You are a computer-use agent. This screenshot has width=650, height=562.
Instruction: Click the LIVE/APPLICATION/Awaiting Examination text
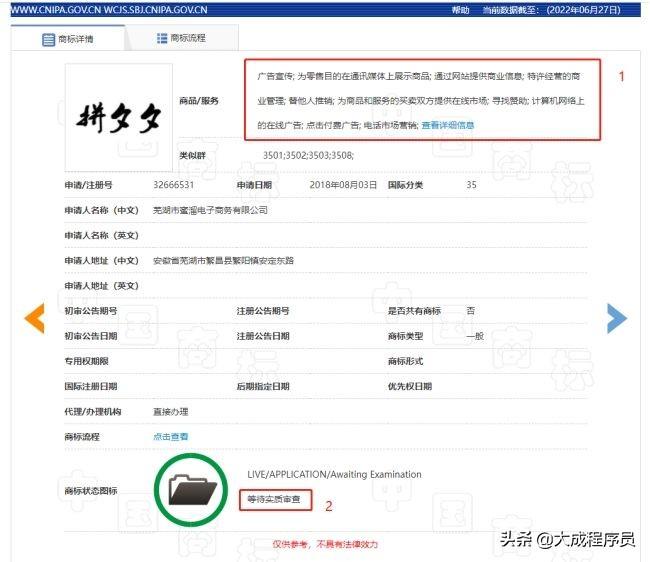click(x=334, y=474)
